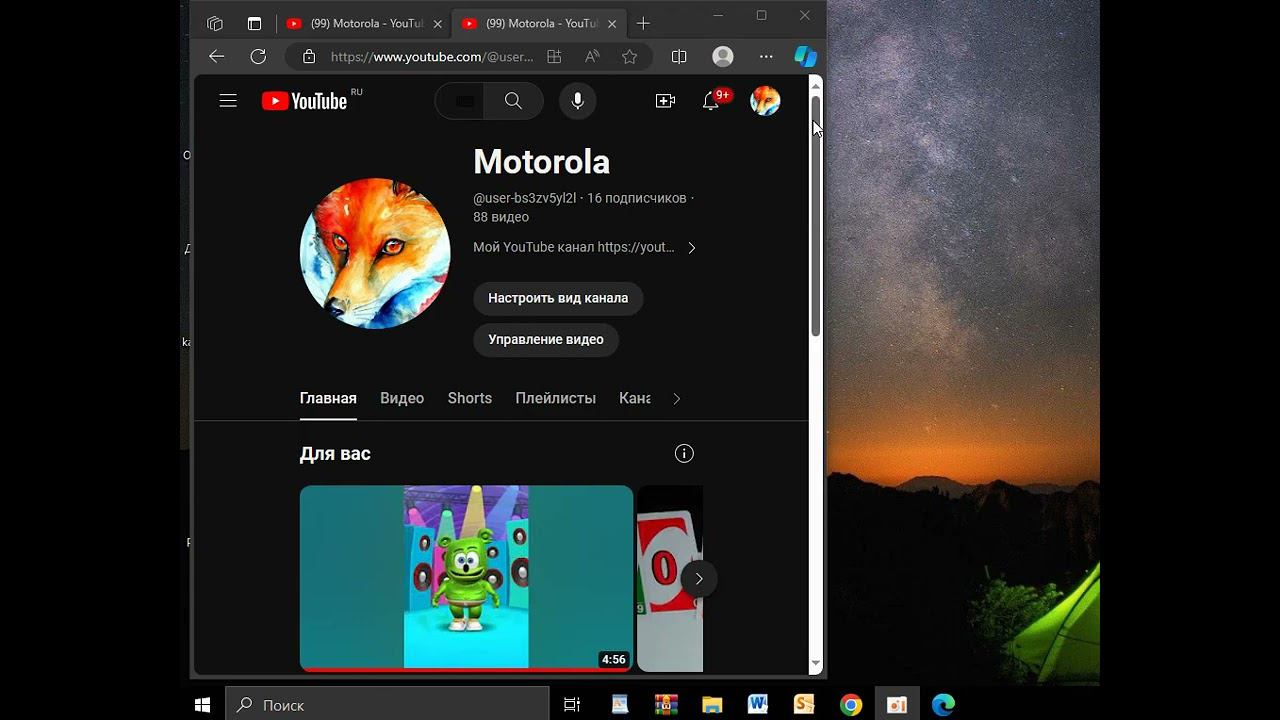Open the Copilot sidebar icon
The width and height of the screenshot is (1280, 720).
(x=805, y=57)
